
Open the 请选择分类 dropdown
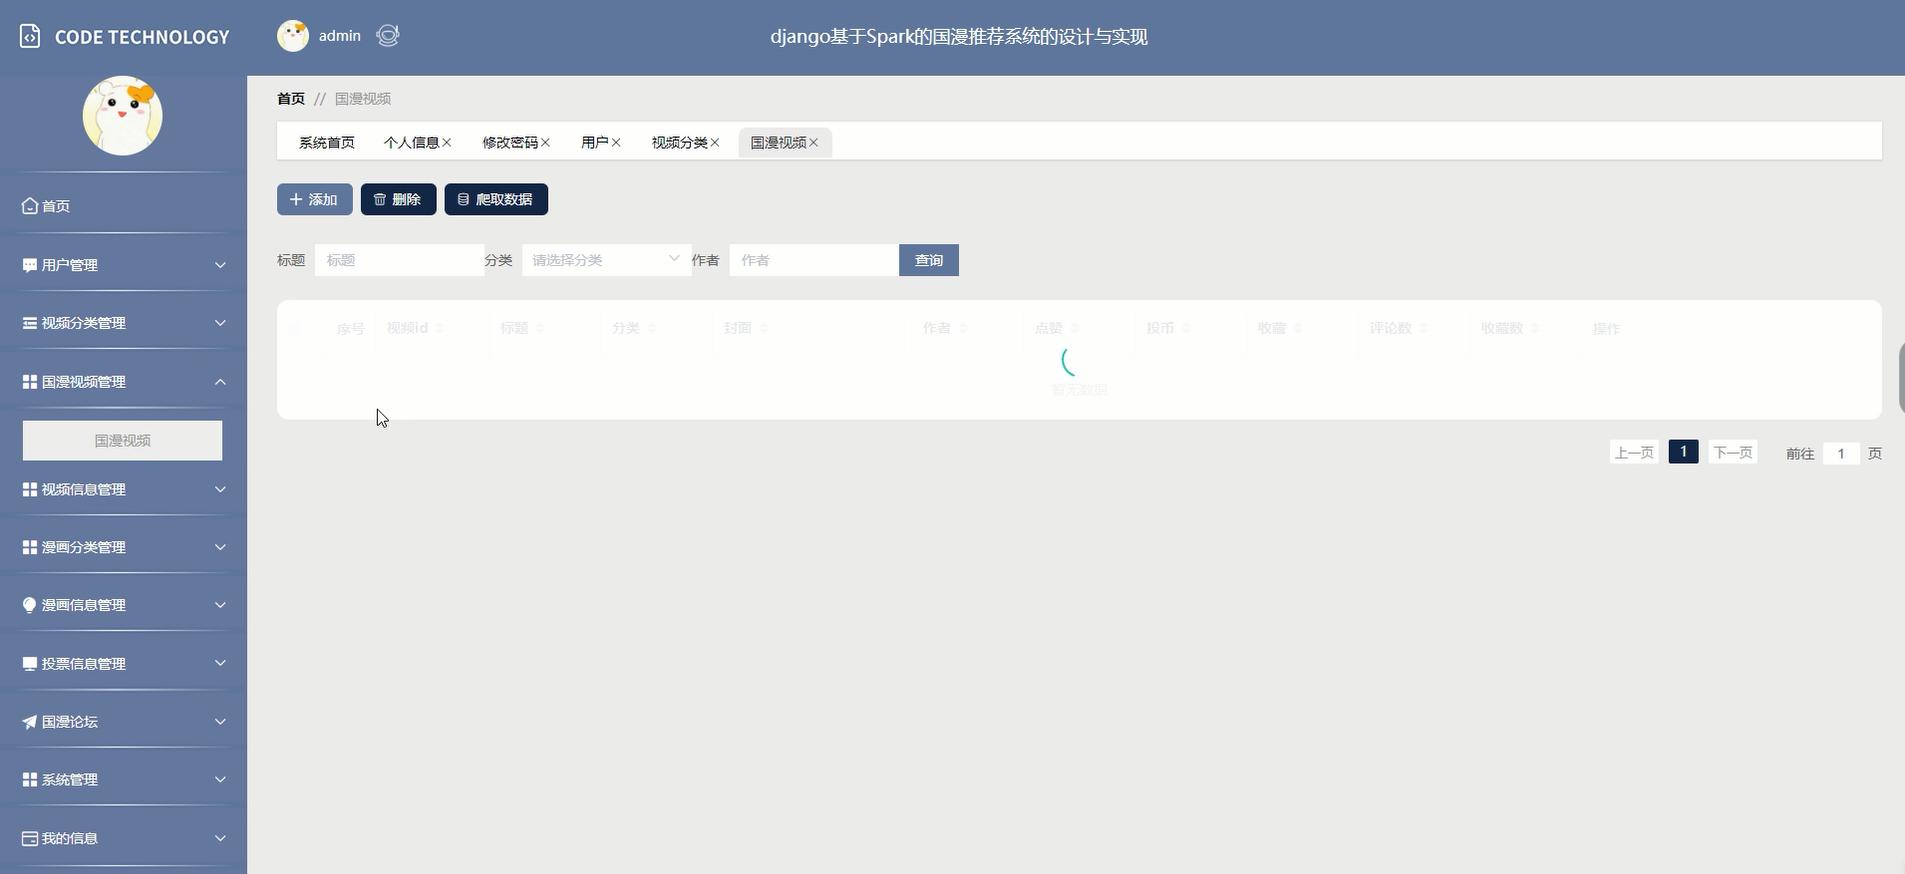(606, 260)
